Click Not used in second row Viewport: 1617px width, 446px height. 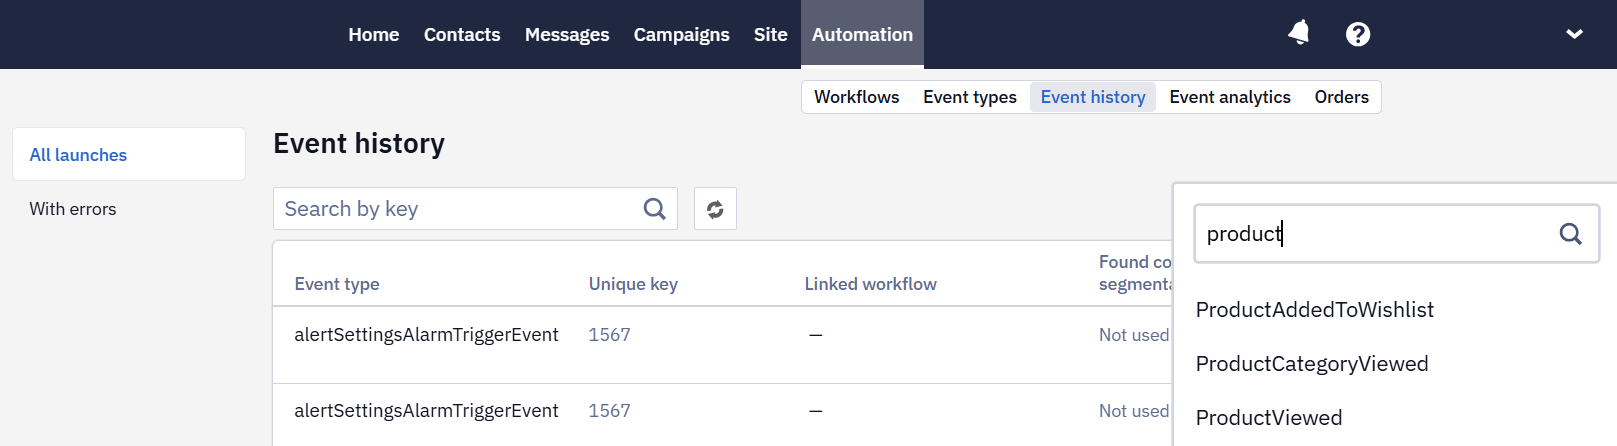tap(1134, 411)
